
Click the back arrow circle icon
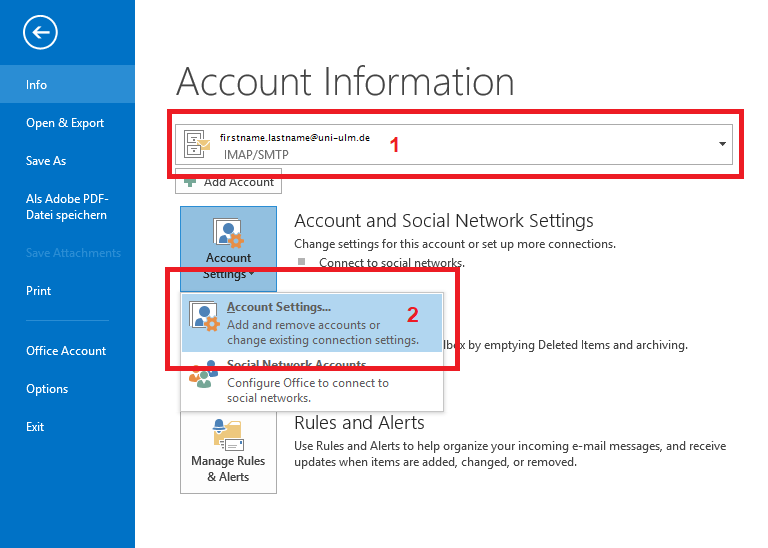tap(40, 32)
